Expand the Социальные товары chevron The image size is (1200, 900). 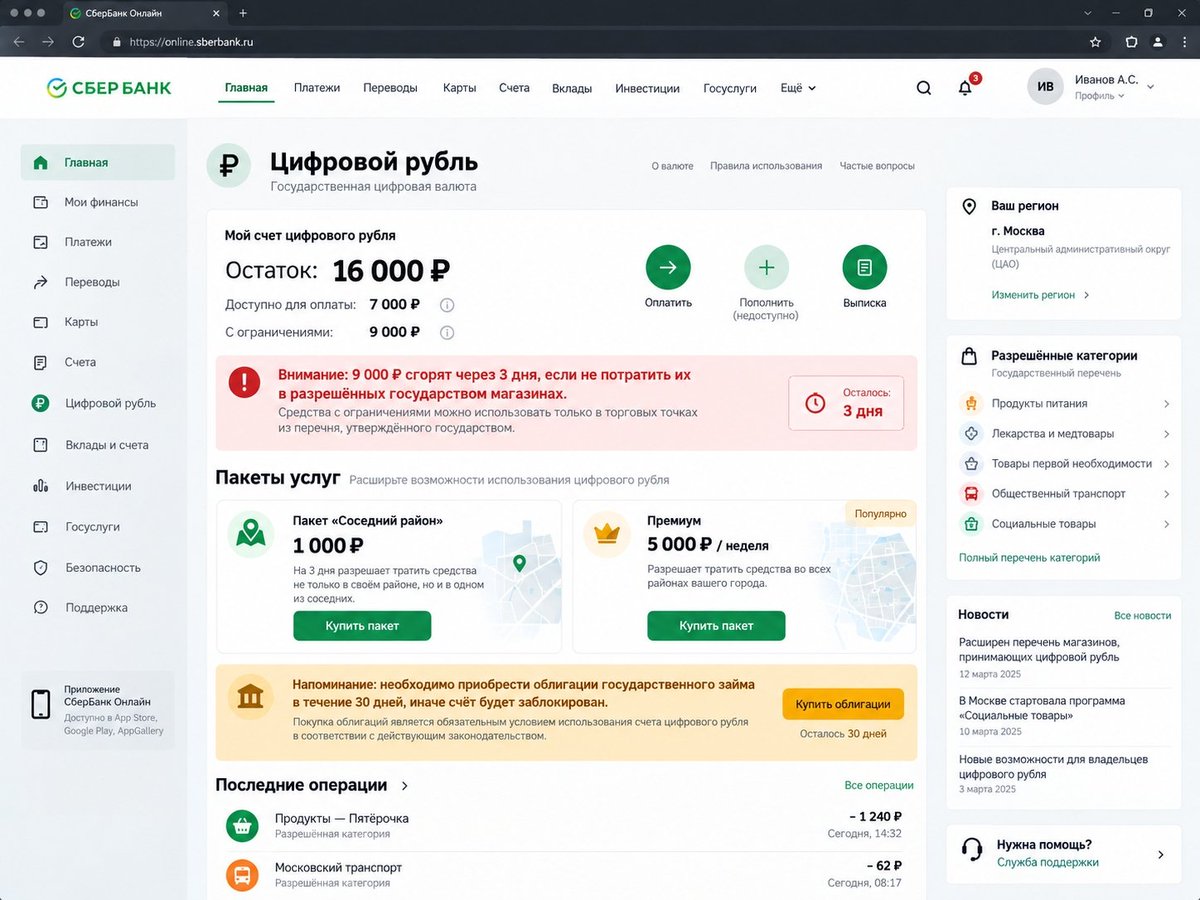[1167, 524]
